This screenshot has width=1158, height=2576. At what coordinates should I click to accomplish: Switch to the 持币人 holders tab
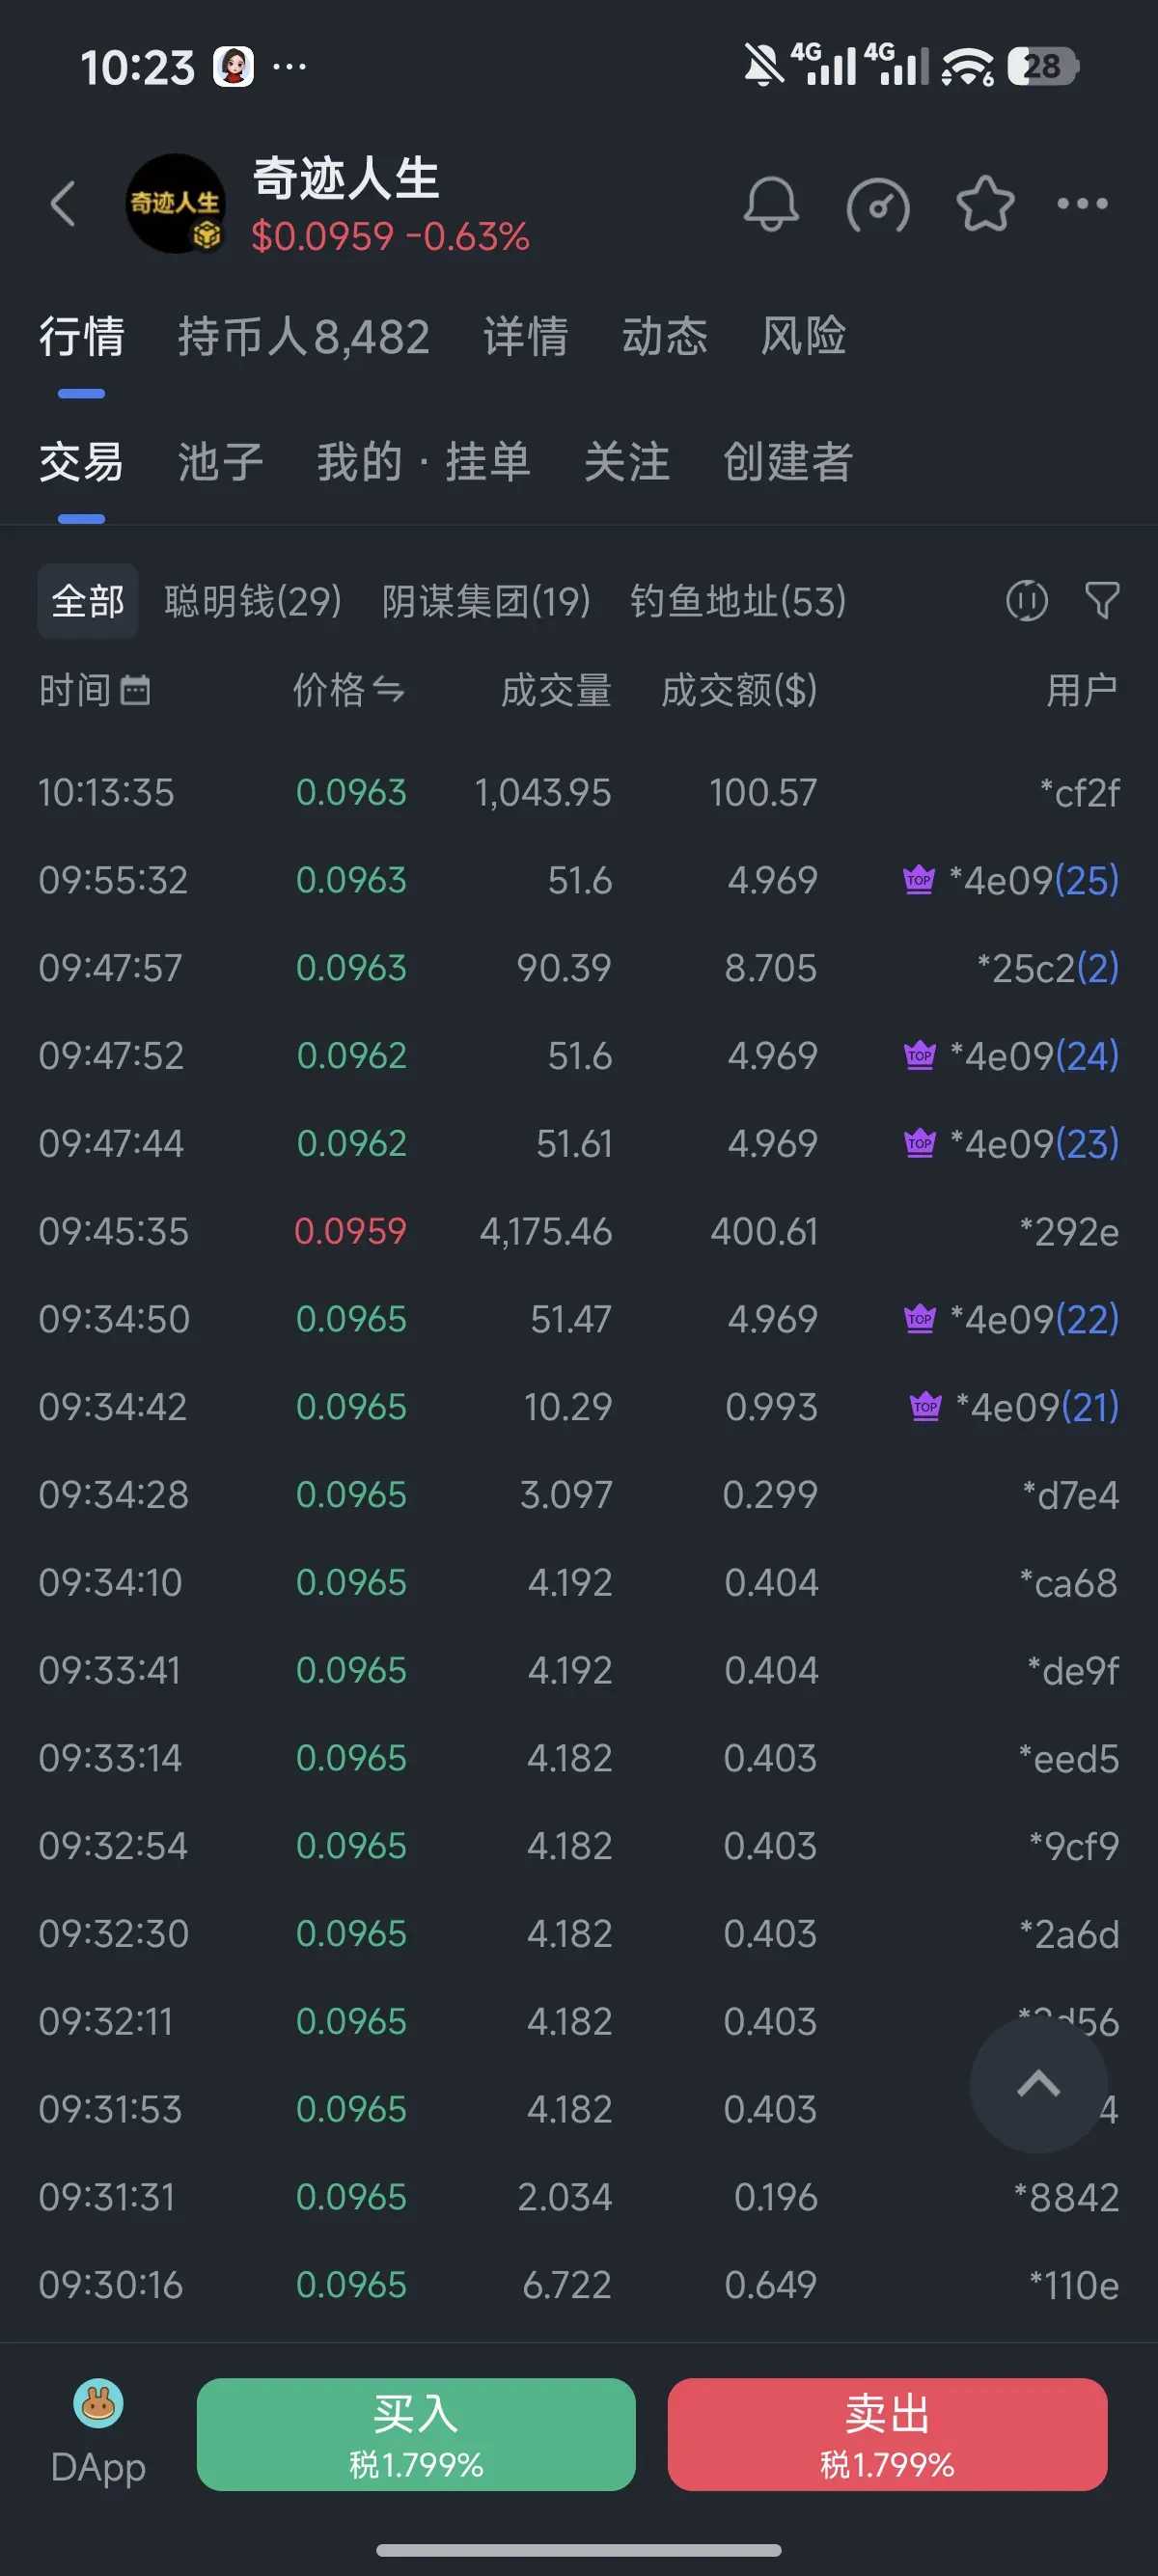coord(303,337)
